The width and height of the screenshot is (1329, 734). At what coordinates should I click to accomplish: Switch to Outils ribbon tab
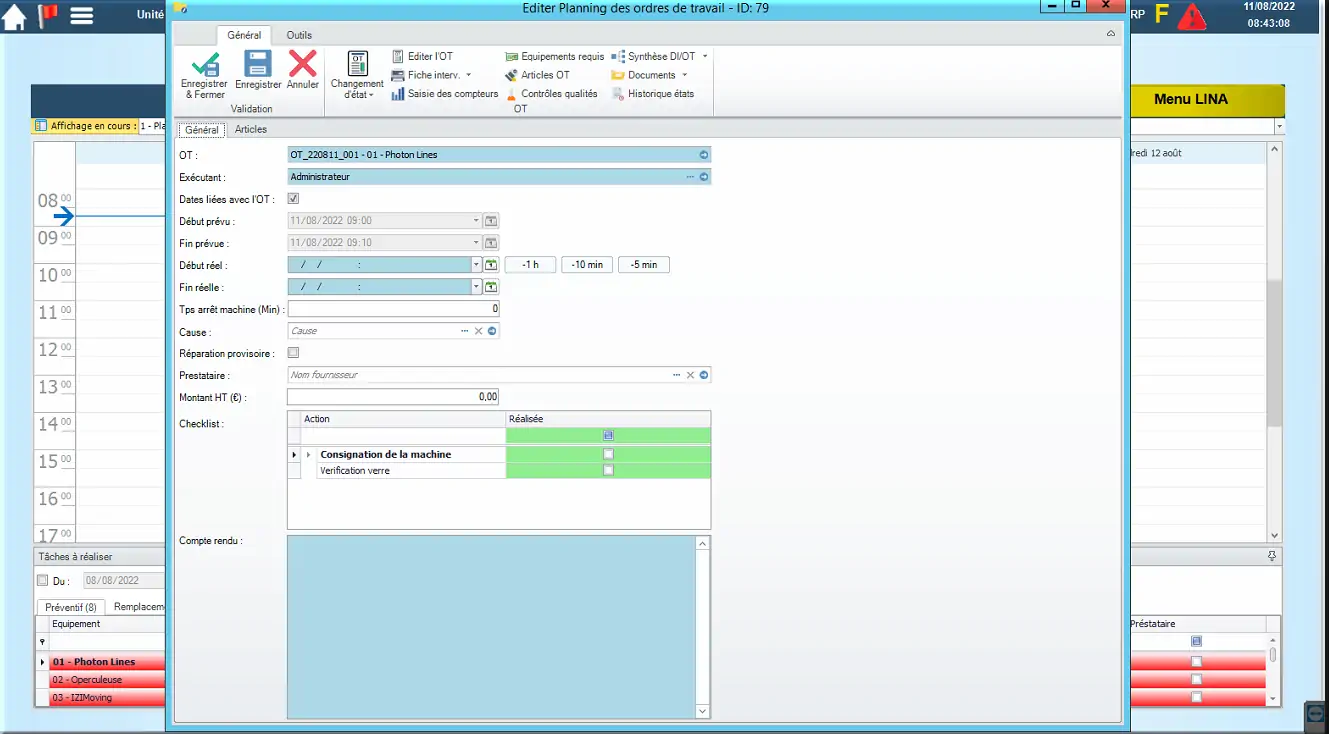pyautogui.click(x=299, y=35)
